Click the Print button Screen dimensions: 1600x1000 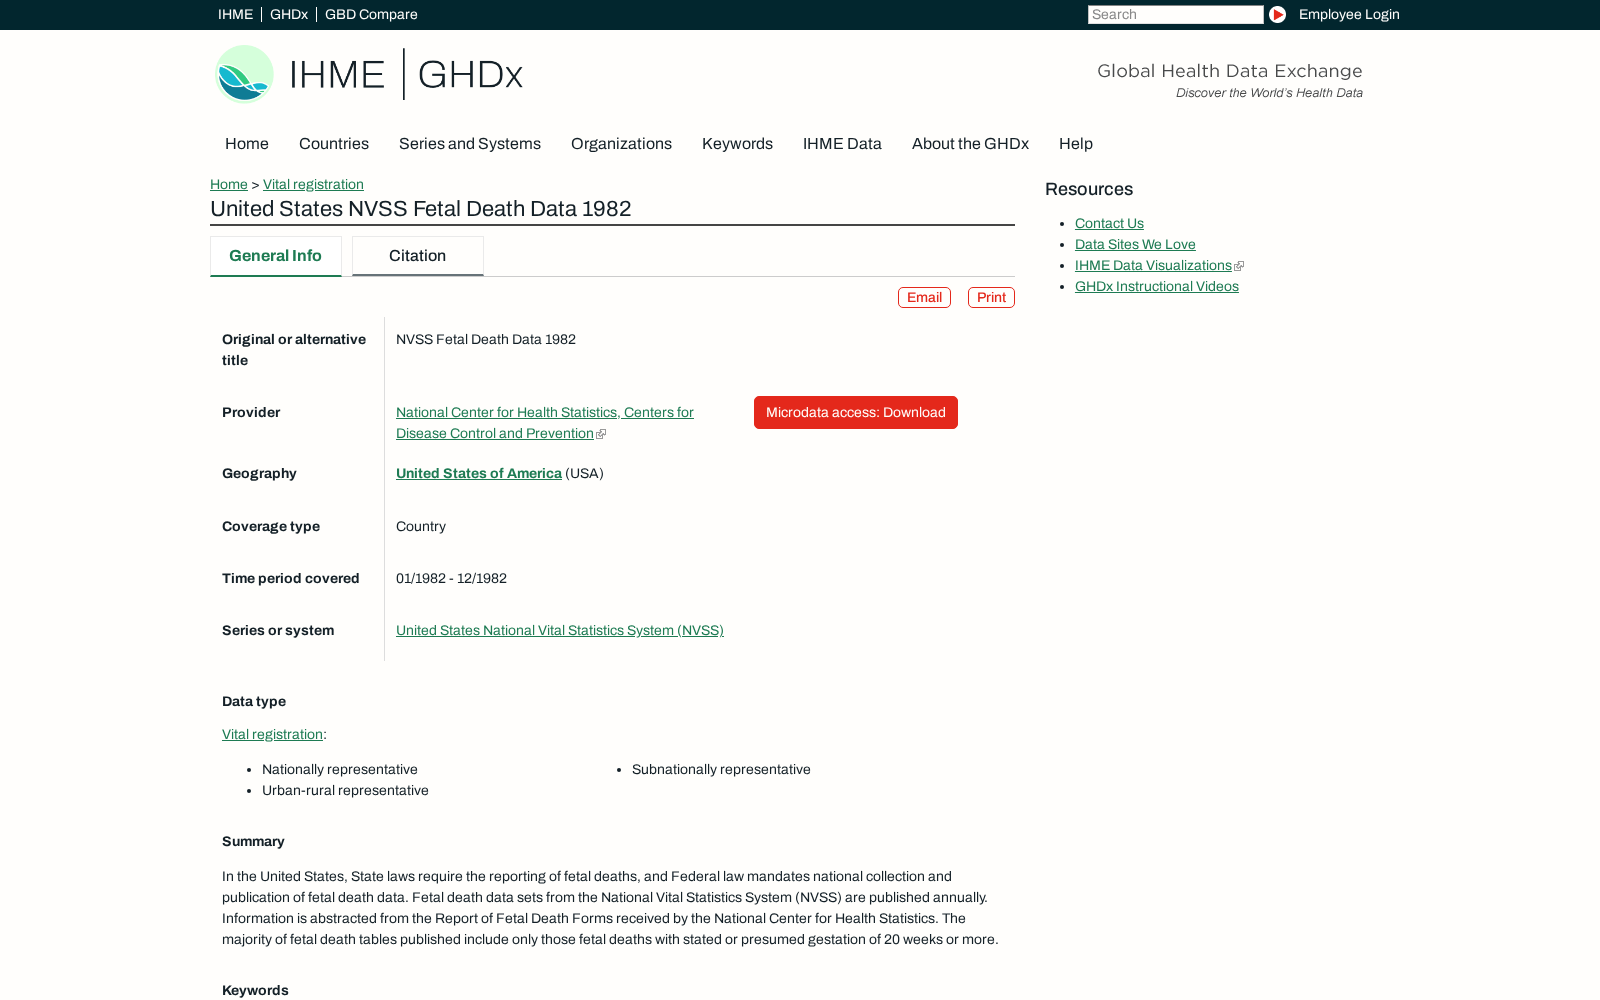[x=991, y=298]
